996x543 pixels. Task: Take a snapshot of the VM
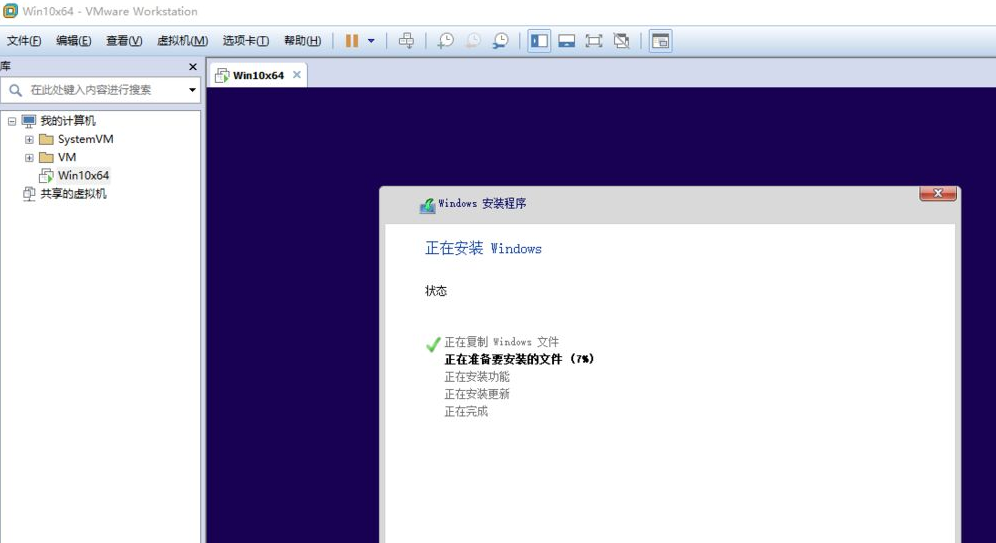[x=445, y=41]
